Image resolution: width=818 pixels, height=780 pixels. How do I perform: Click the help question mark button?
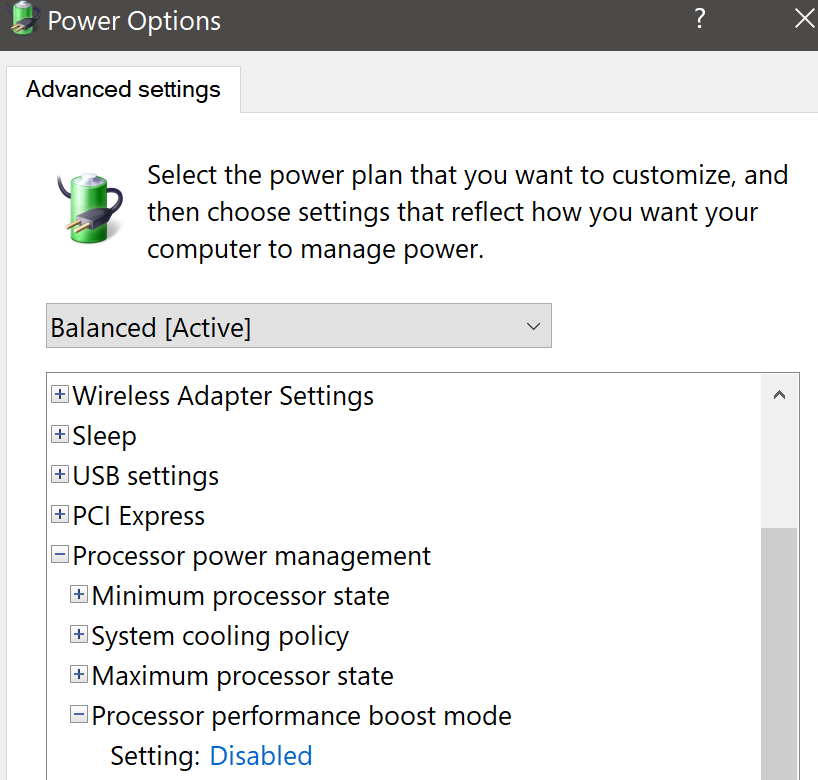coord(700,19)
